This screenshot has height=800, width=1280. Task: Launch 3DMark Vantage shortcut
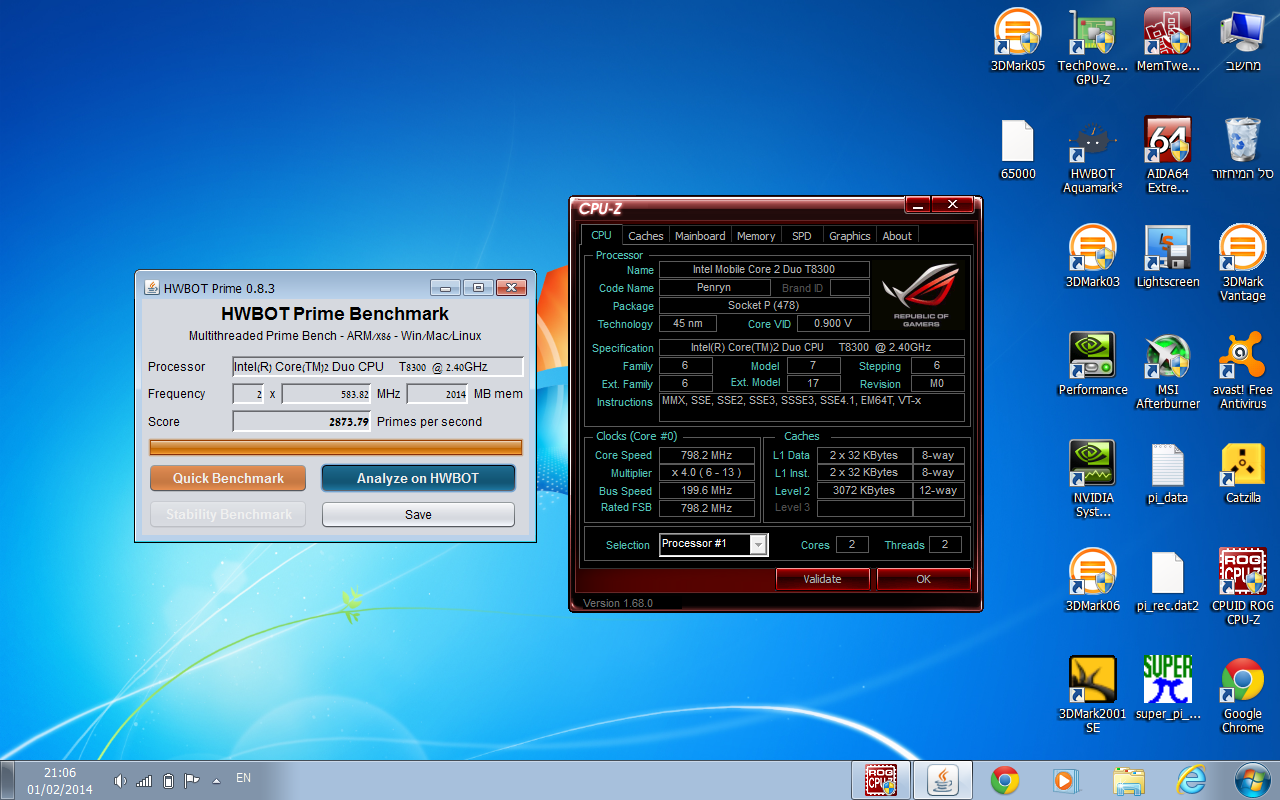pos(1242,262)
